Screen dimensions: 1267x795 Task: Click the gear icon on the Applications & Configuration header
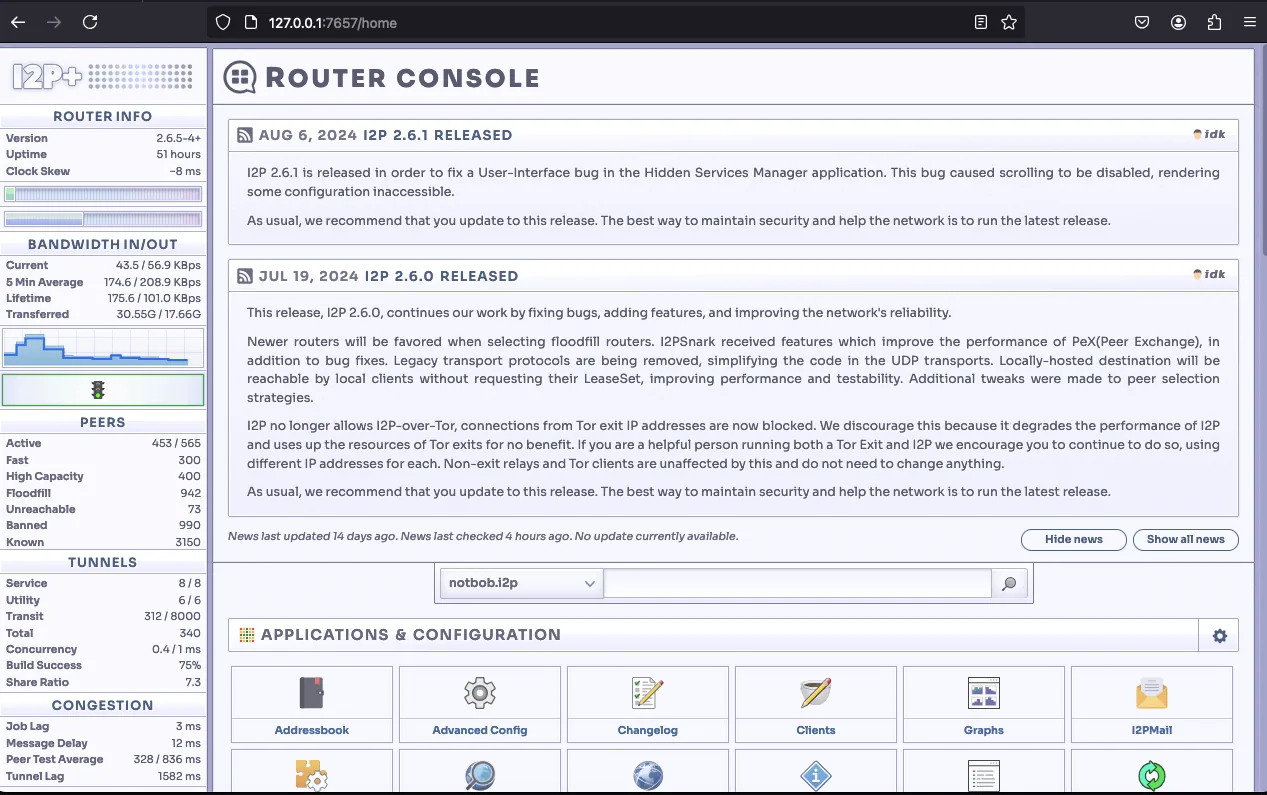click(x=1219, y=635)
